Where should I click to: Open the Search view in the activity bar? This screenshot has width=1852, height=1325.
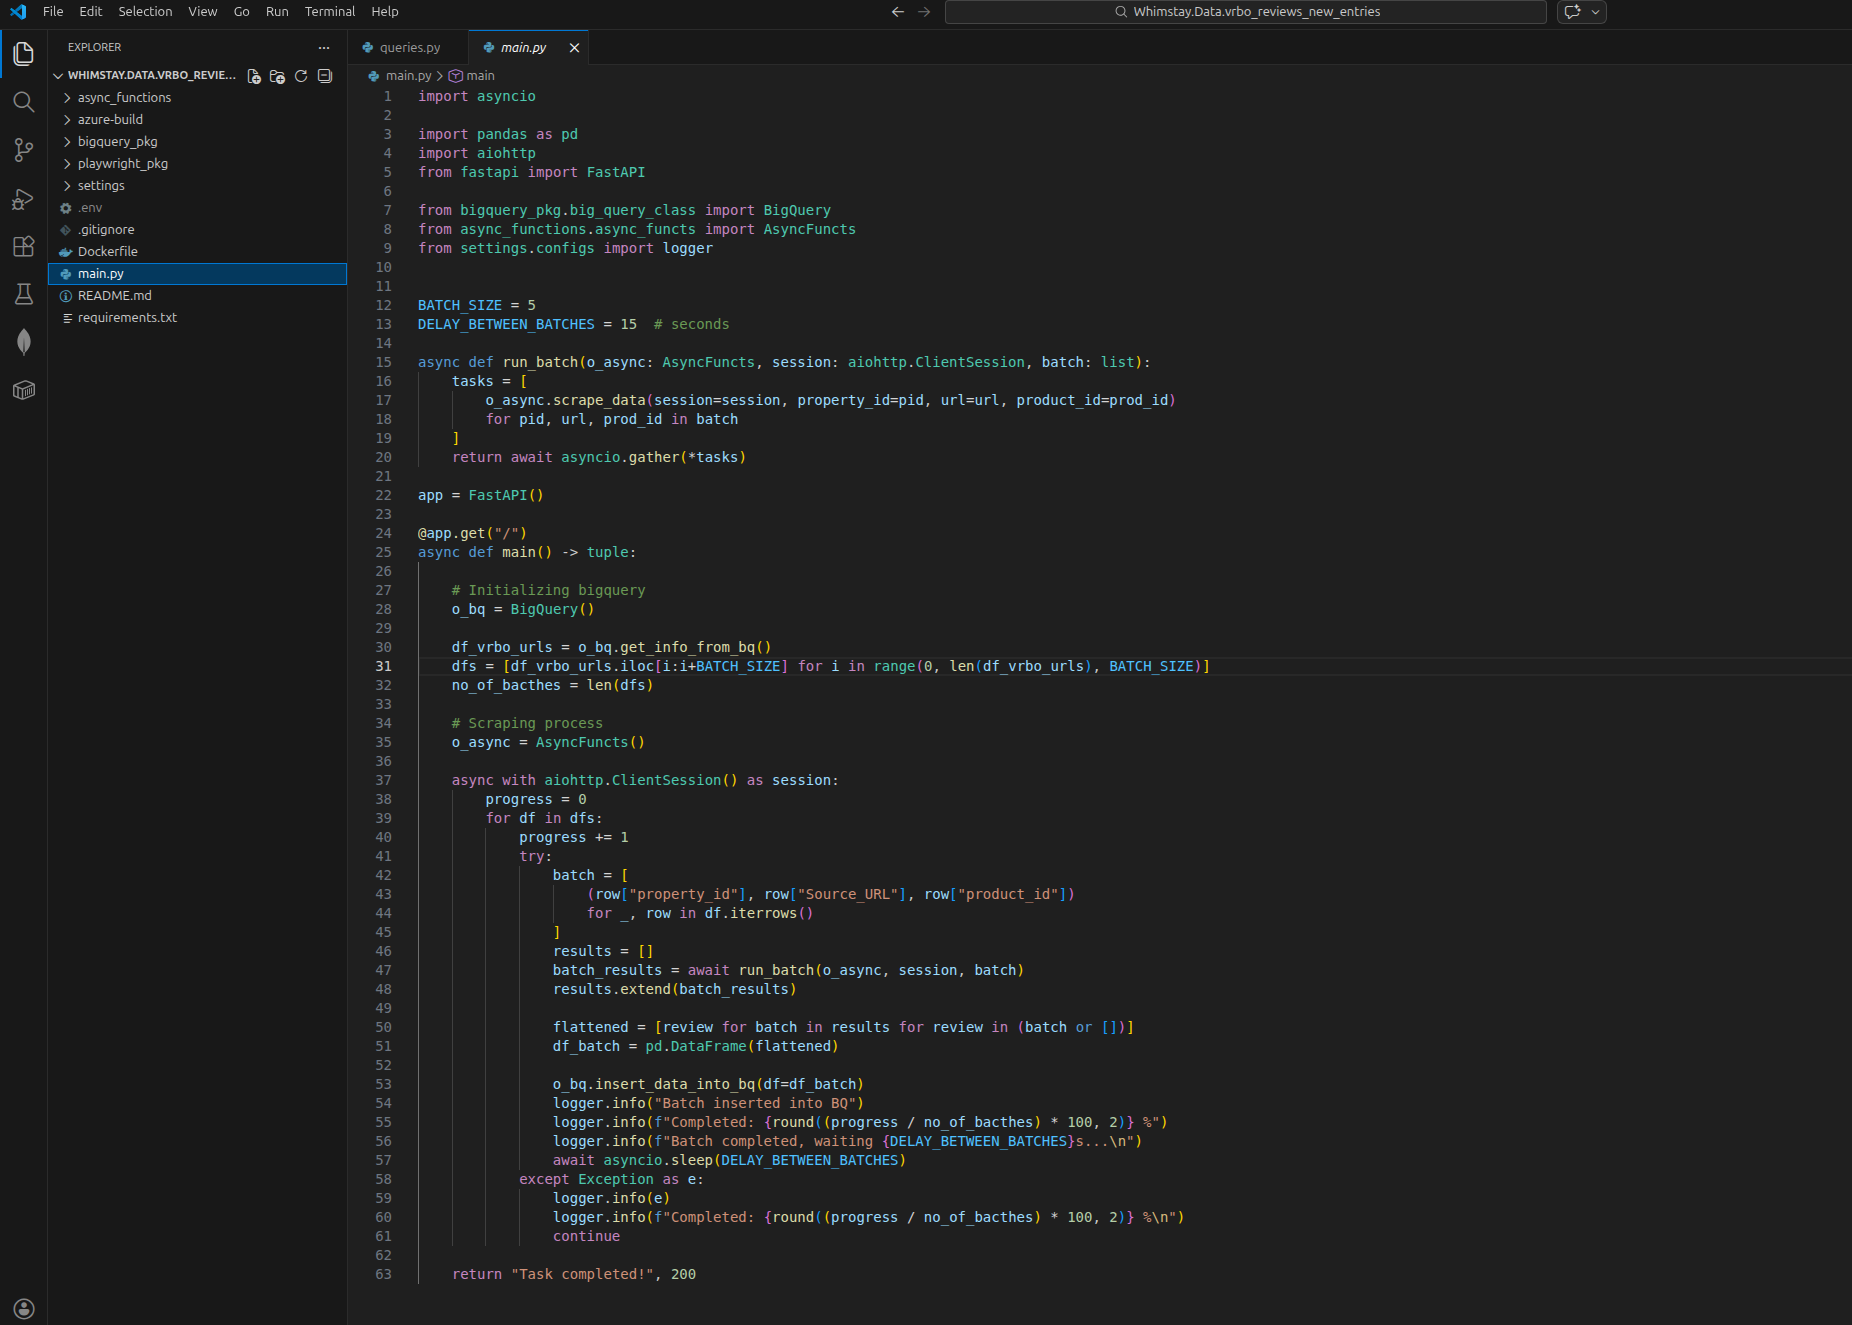pyautogui.click(x=24, y=101)
